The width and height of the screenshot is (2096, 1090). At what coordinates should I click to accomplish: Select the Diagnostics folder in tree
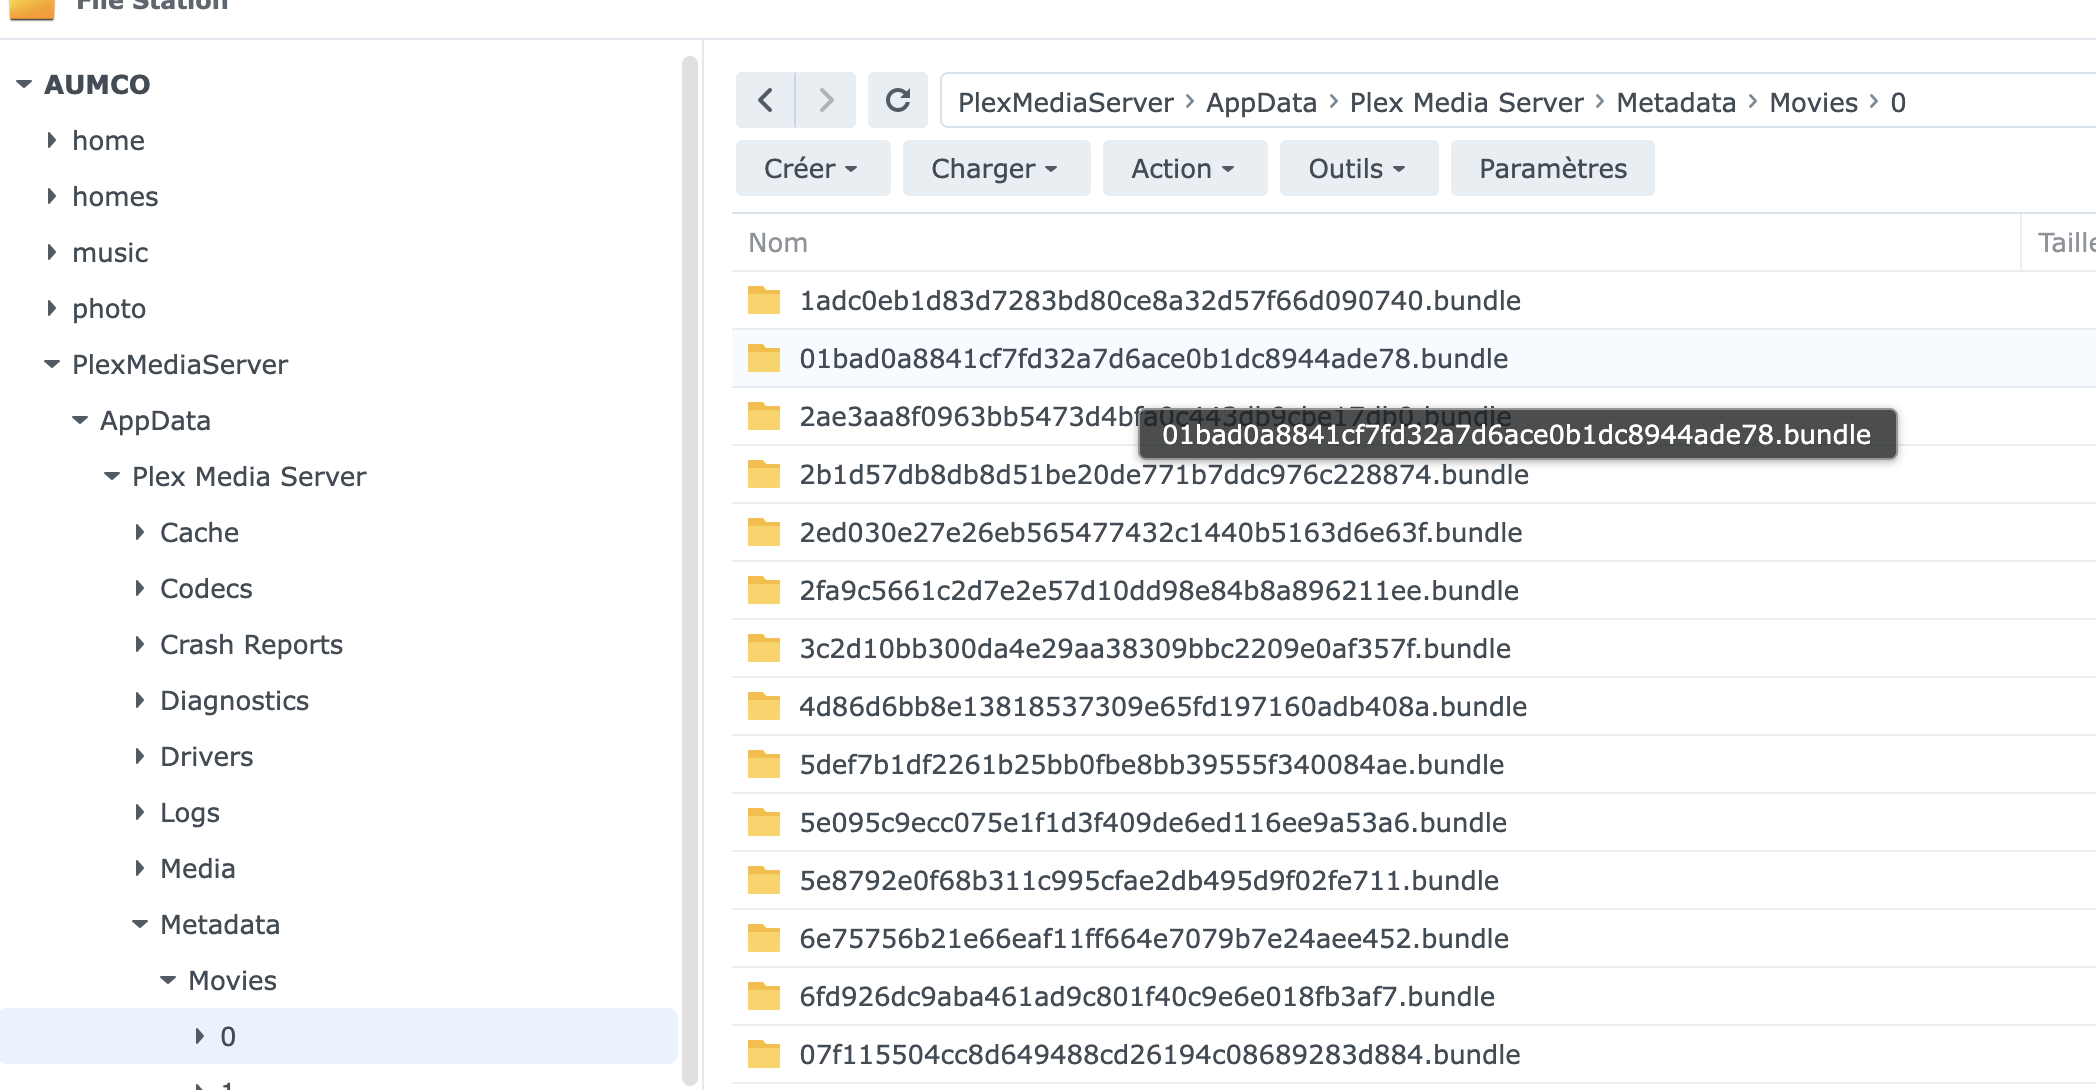pos(234,700)
